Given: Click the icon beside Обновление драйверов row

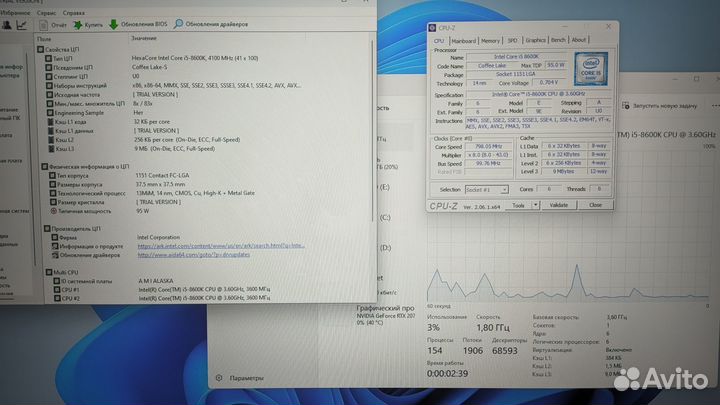Looking at the screenshot, I should [x=55, y=255].
